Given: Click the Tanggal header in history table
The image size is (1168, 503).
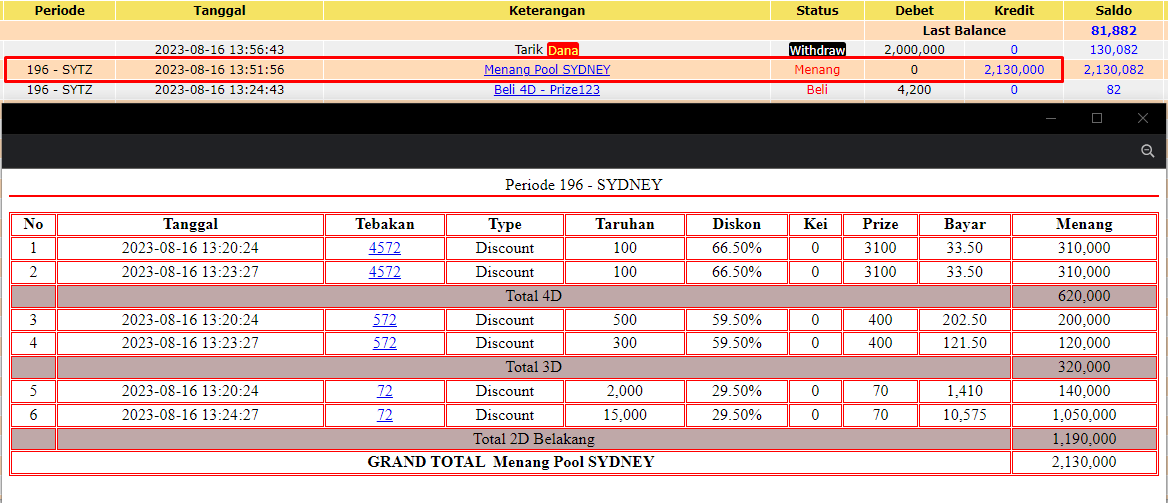Looking at the screenshot, I should pos(219,10).
